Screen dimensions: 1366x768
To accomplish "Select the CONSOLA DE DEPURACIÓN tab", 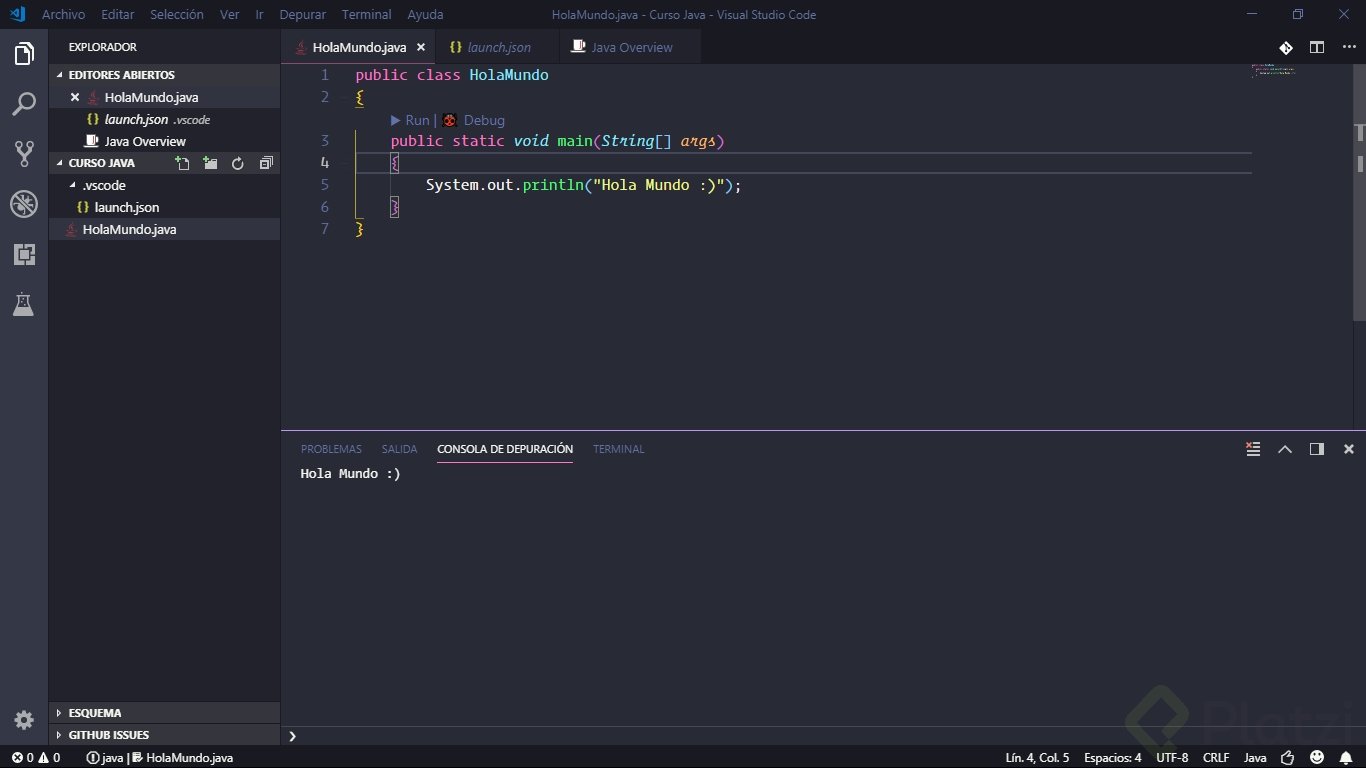I will coord(505,449).
